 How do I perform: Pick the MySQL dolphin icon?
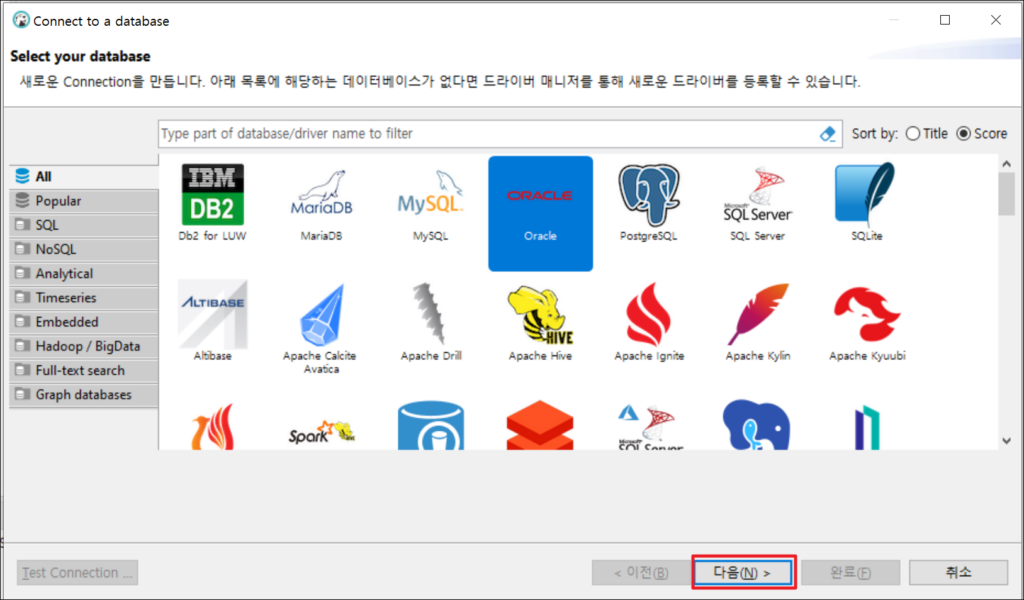coord(430,193)
